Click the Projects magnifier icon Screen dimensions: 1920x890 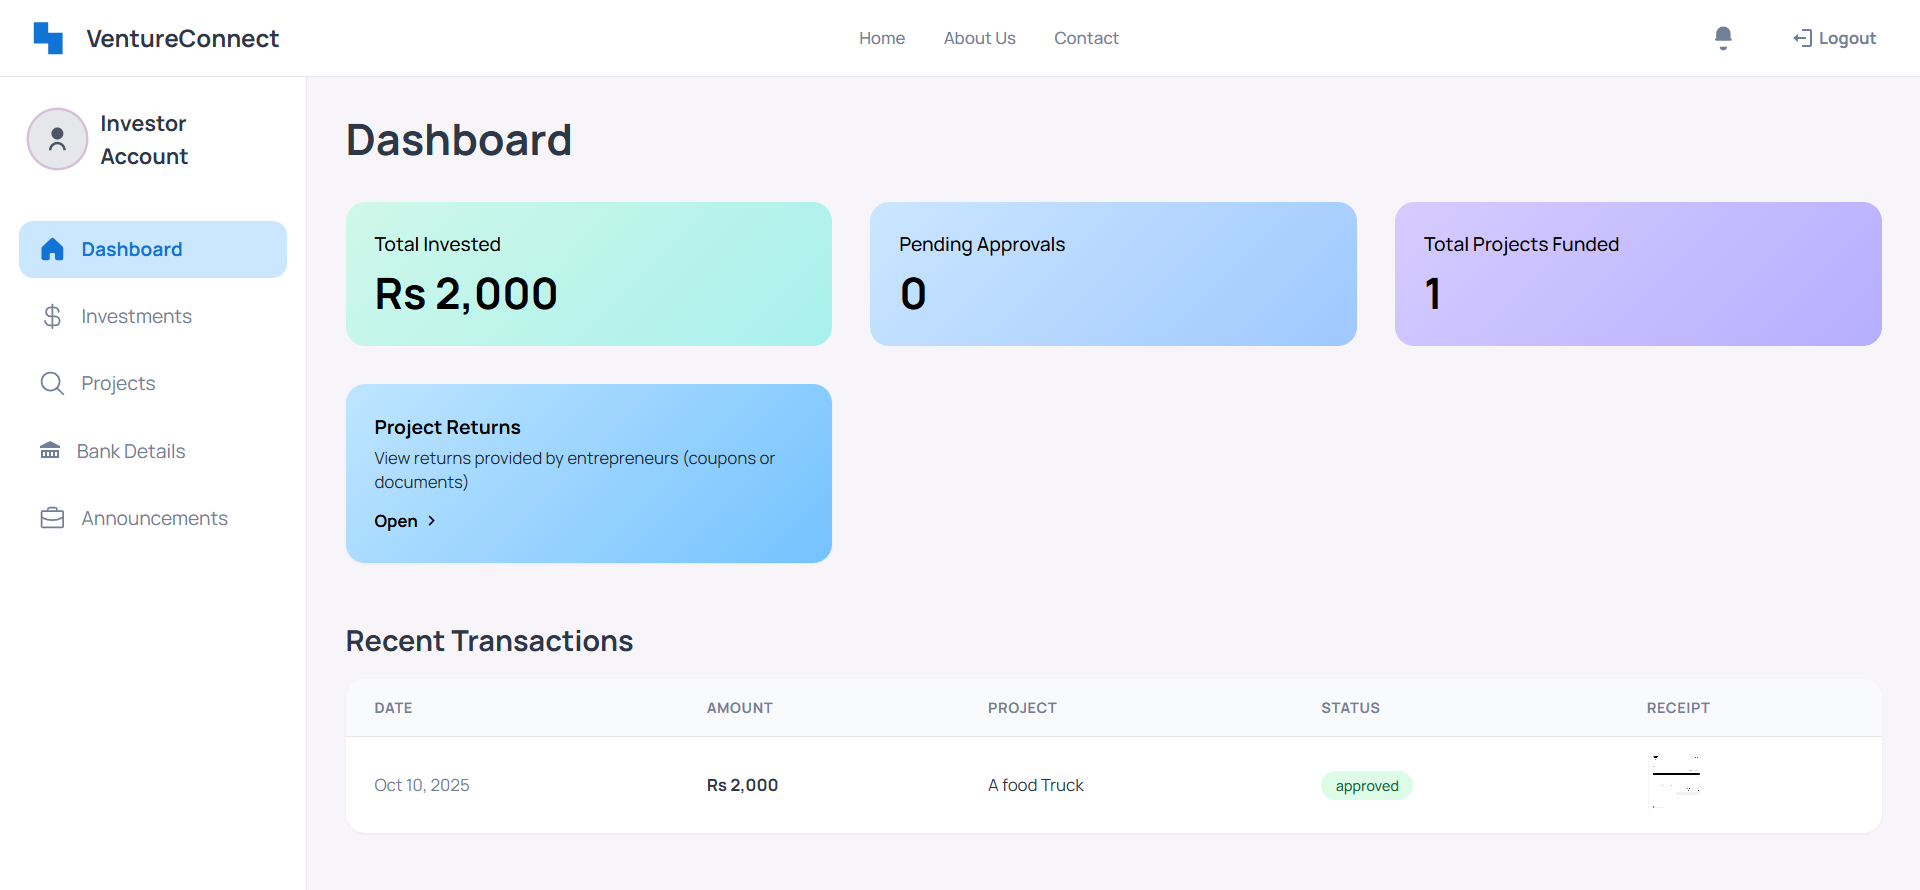(52, 383)
